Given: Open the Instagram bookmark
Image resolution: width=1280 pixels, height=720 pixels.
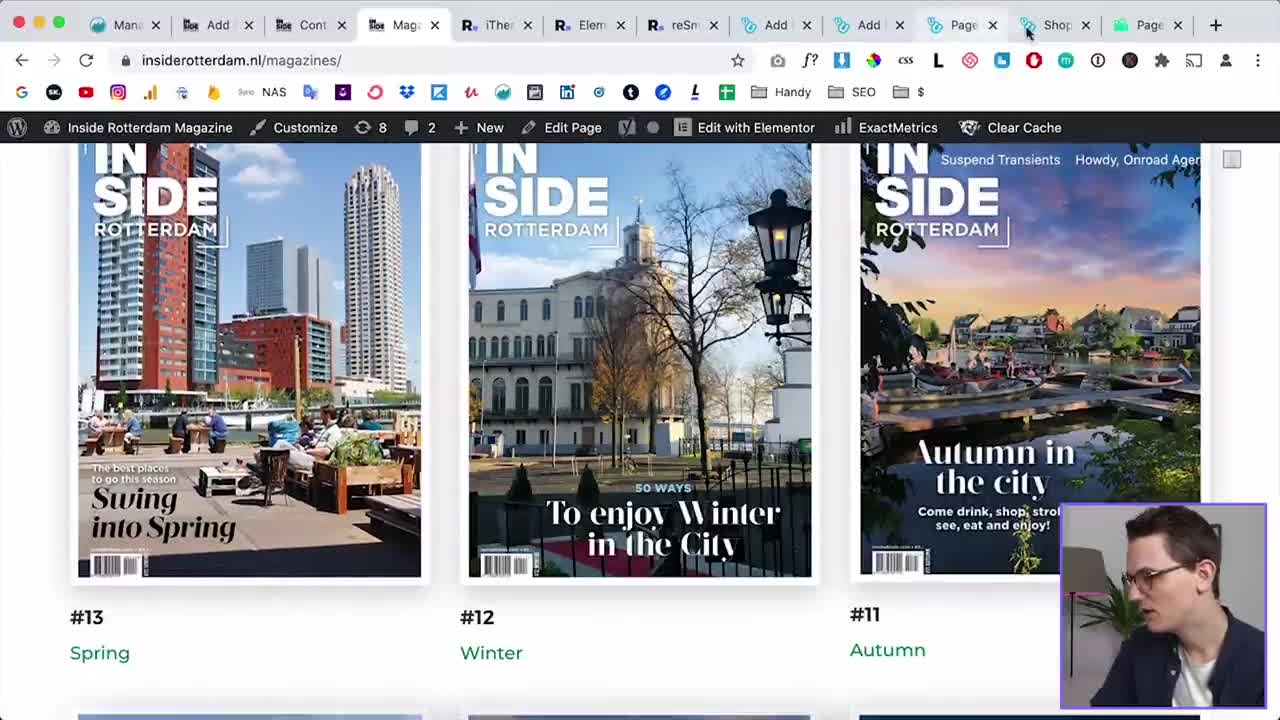Looking at the screenshot, I should (118, 92).
